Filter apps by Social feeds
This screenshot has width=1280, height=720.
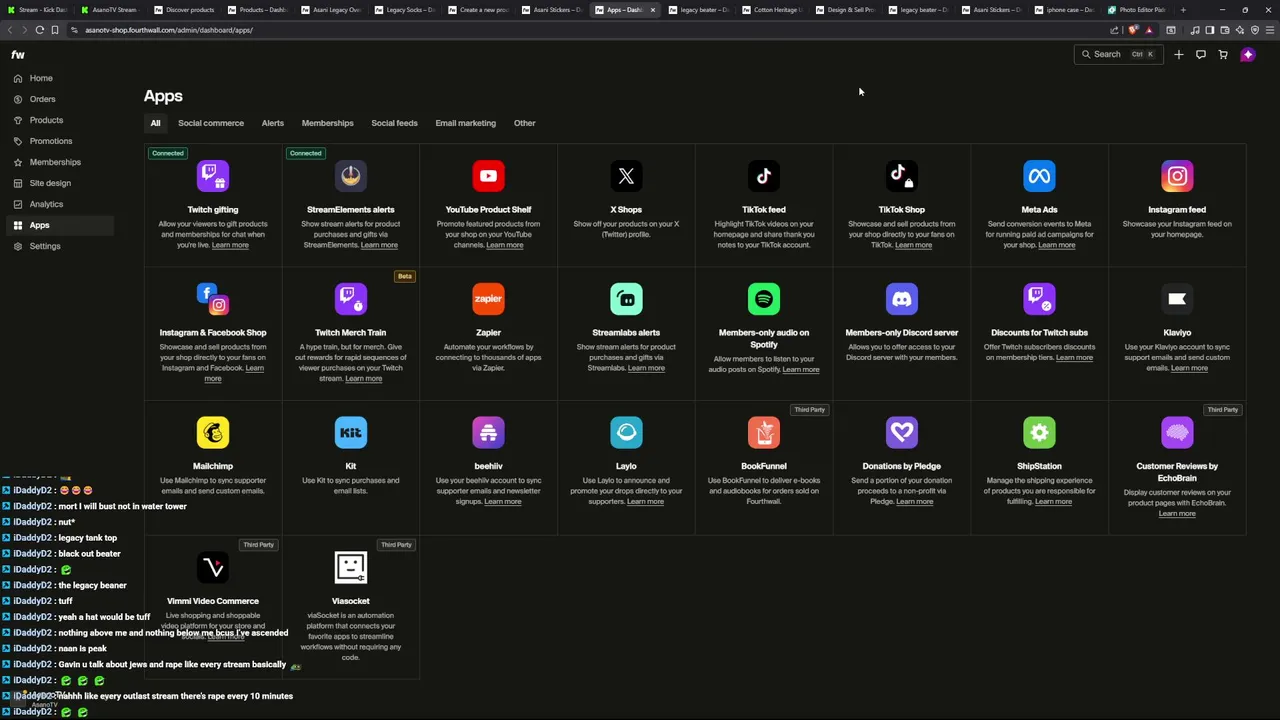coord(394,123)
